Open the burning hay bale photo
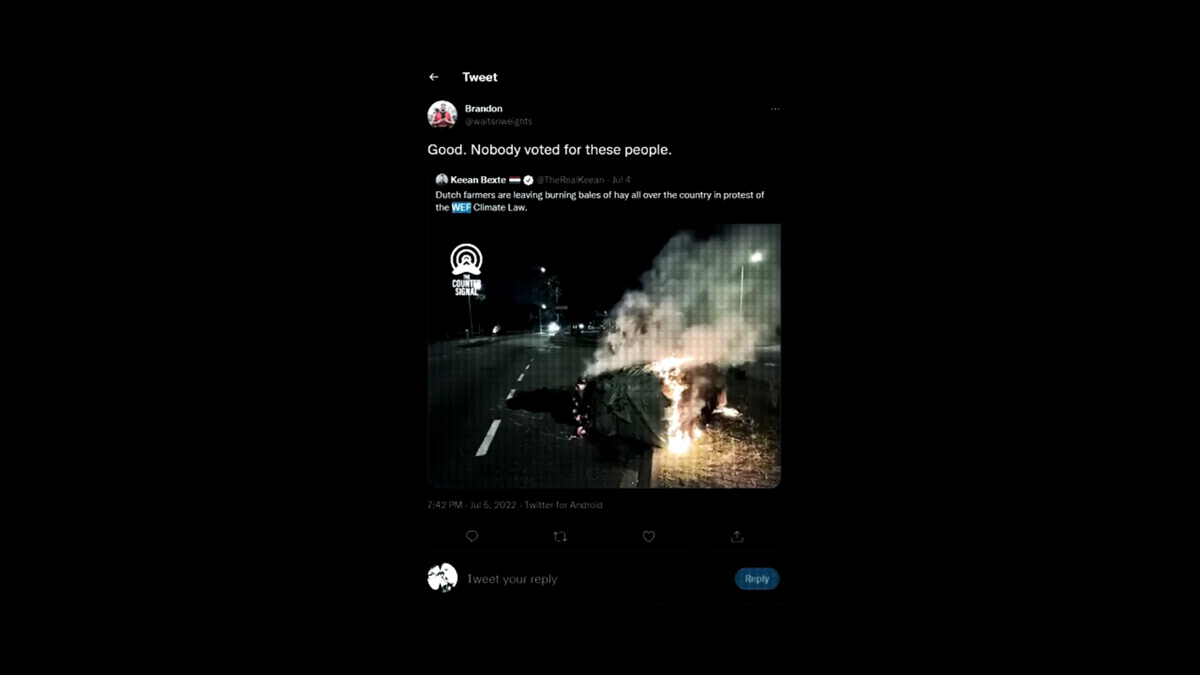Image resolution: width=1200 pixels, height=675 pixels. pyautogui.click(x=604, y=355)
